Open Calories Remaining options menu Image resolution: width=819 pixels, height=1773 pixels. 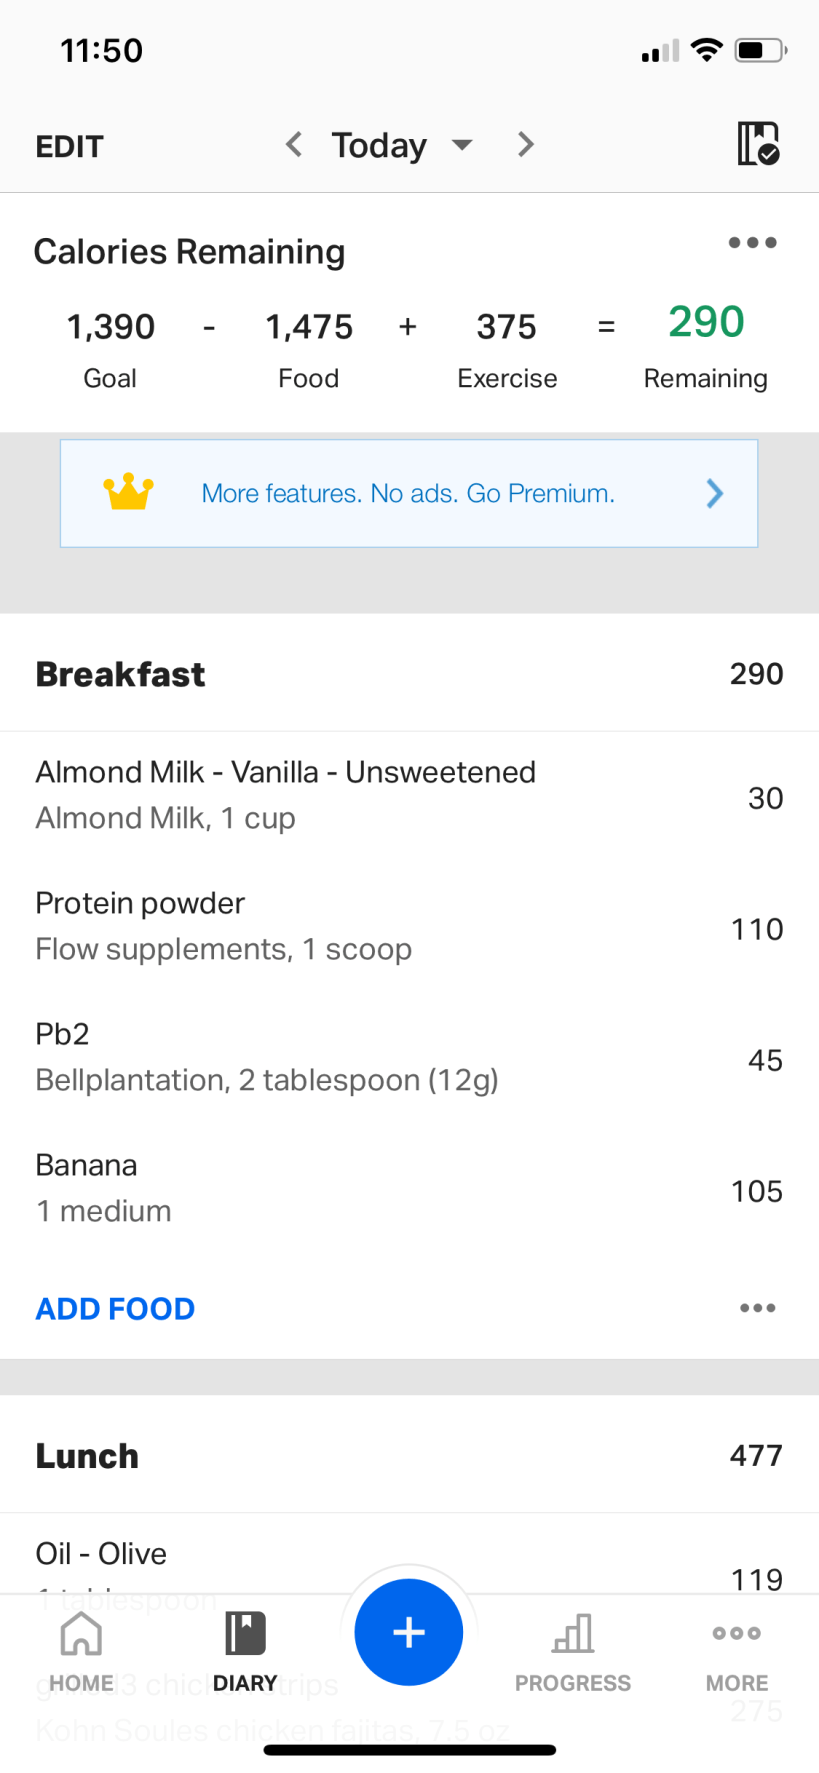pos(752,243)
